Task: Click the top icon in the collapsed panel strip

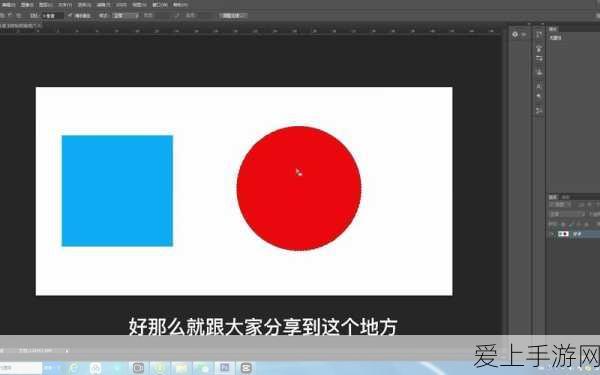Action: (539, 35)
